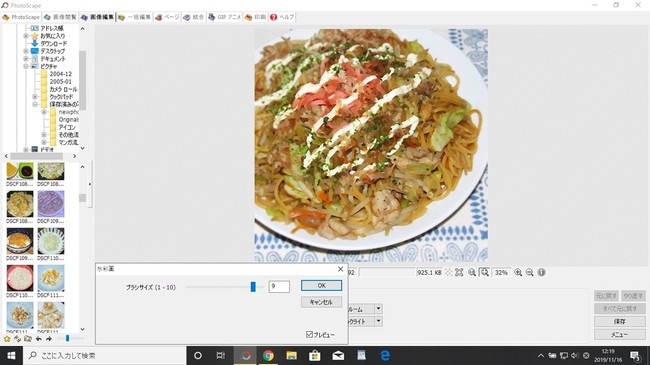Image resolution: width=650 pixels, height=365 pixels.
Task: Click the photo info icon
Action: coord(541,273)
